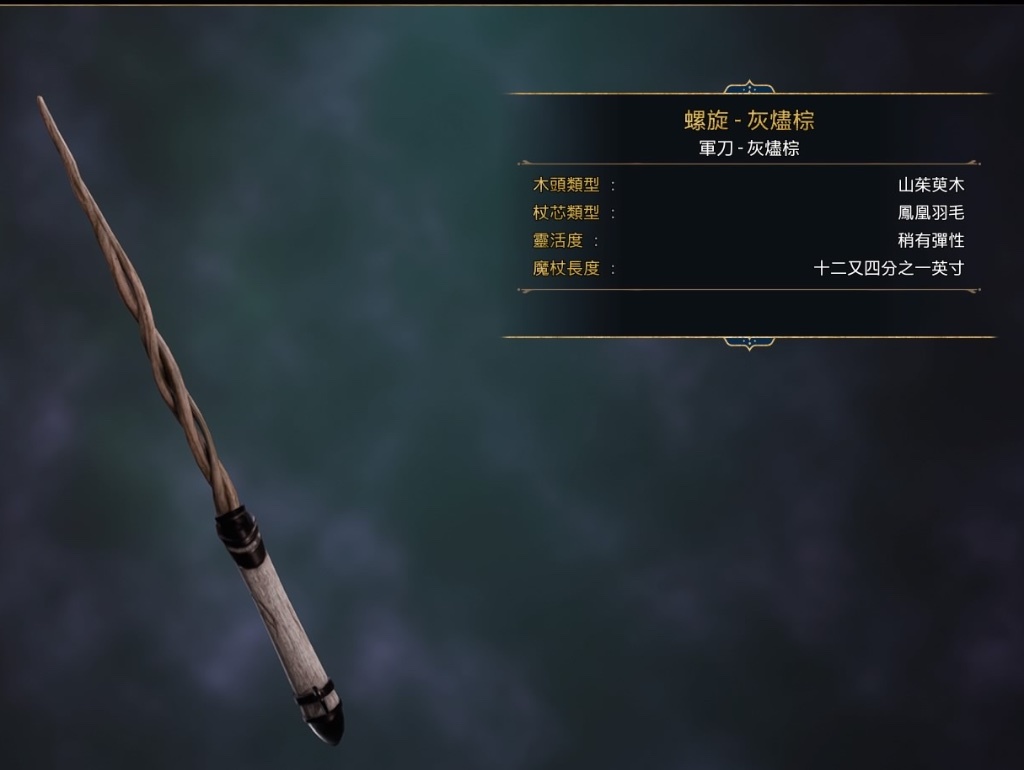Image resolution: width=1024 pixels, height=770 pixels.
Task: Click the 杖芯類型 label
Action: click(x=566, y=213)
